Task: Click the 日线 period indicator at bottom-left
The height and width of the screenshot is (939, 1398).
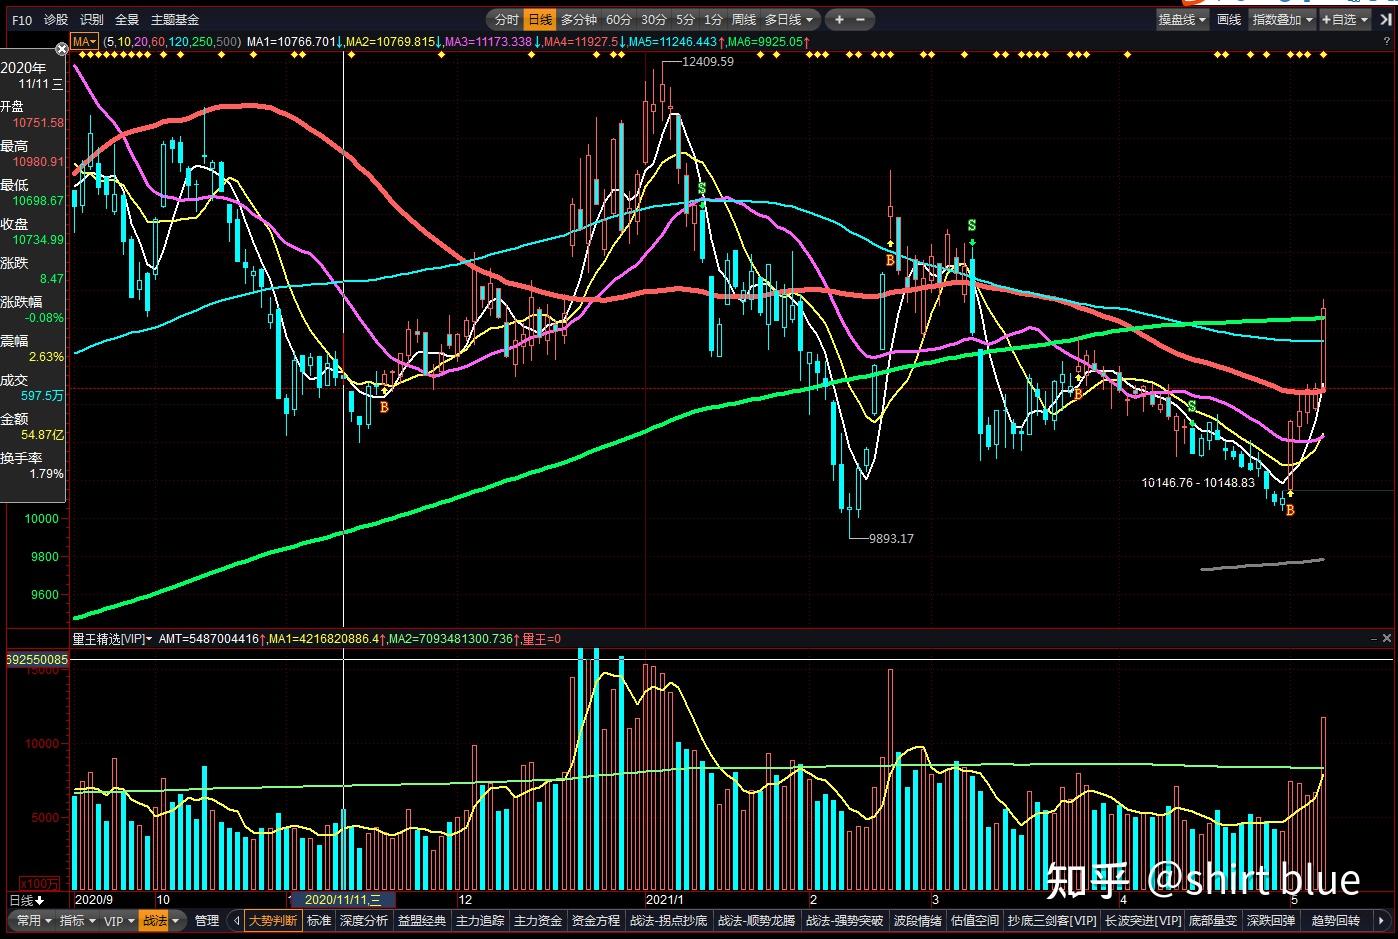Action: (27, 901)
